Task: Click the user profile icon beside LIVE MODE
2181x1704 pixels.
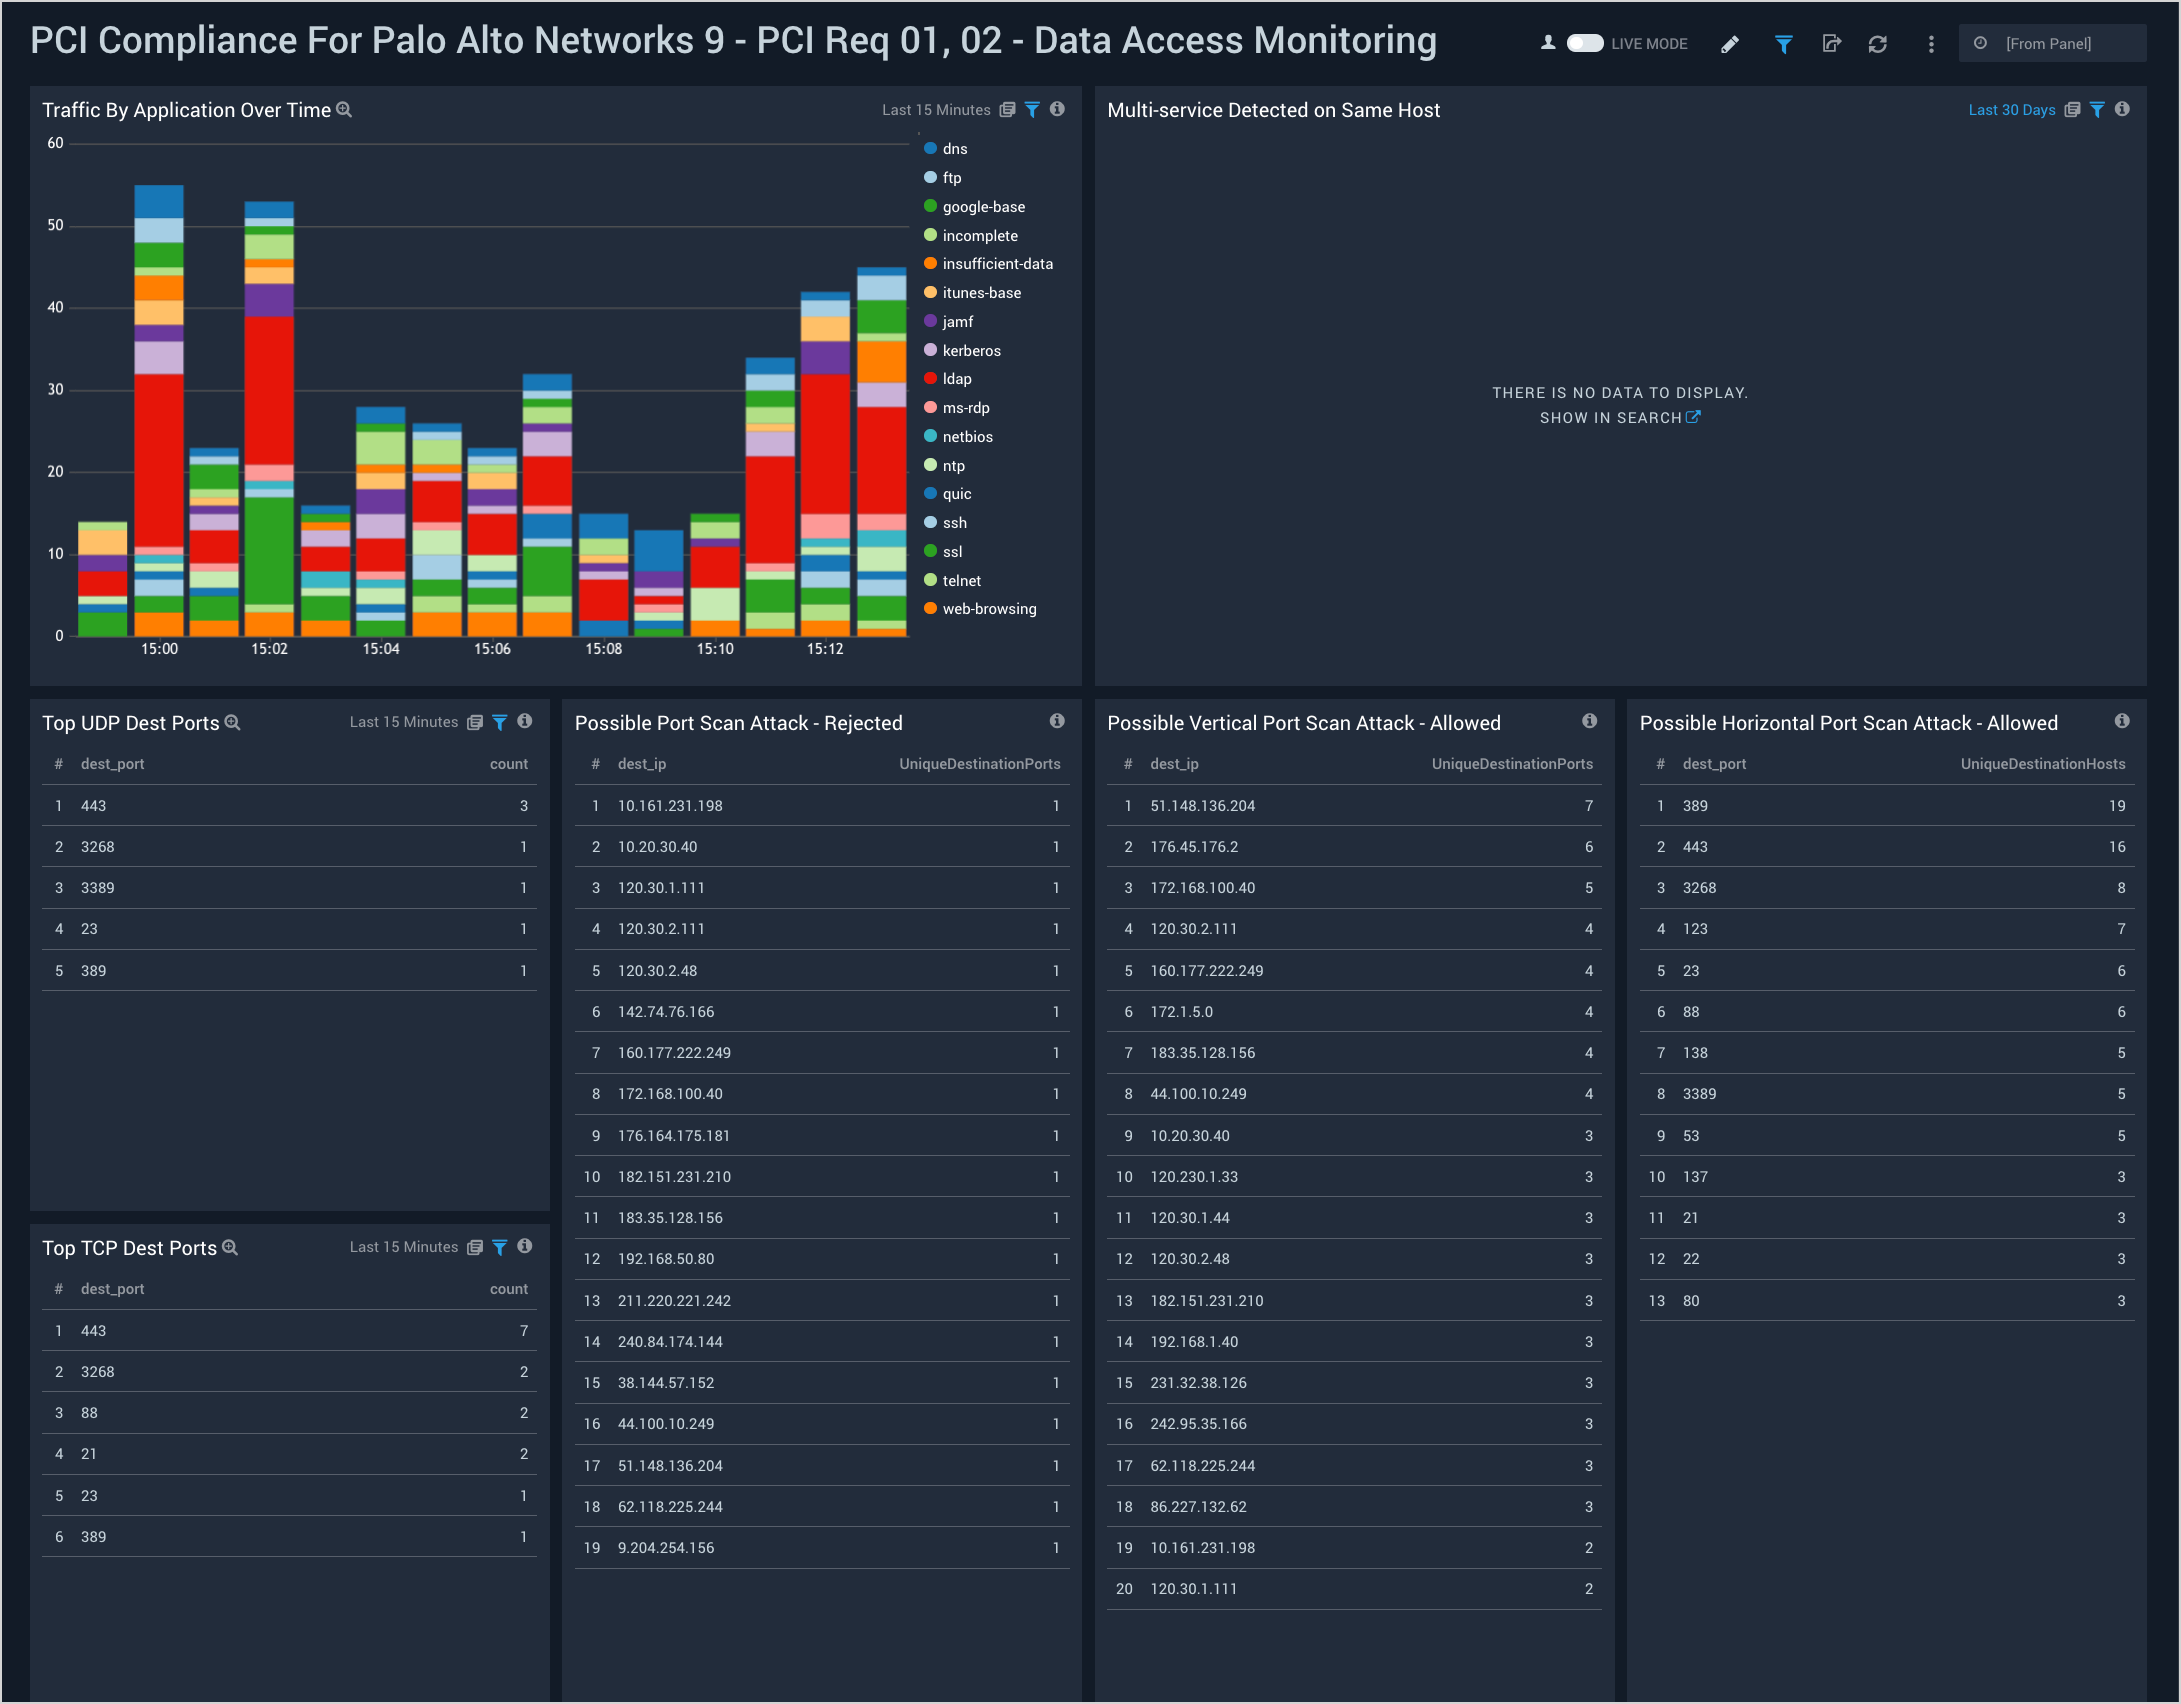Action: coord(1546,43)
